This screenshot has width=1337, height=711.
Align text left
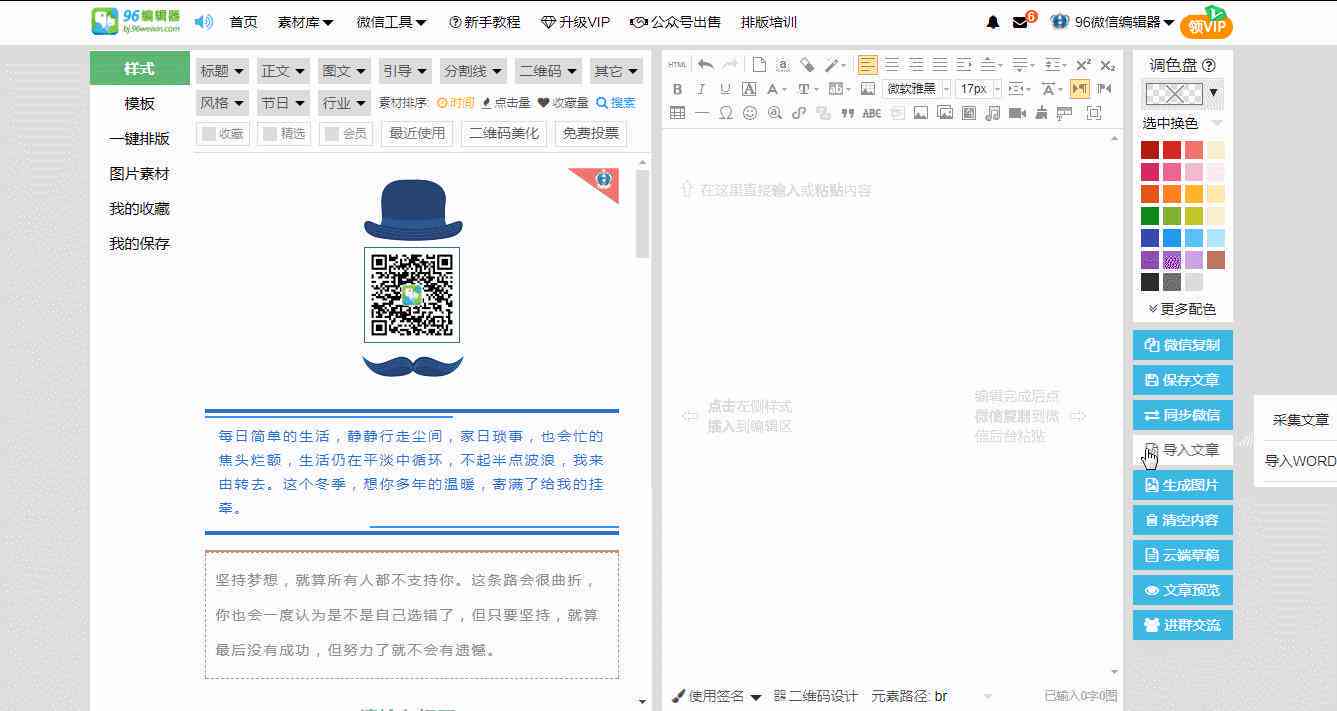pos(868,65)
